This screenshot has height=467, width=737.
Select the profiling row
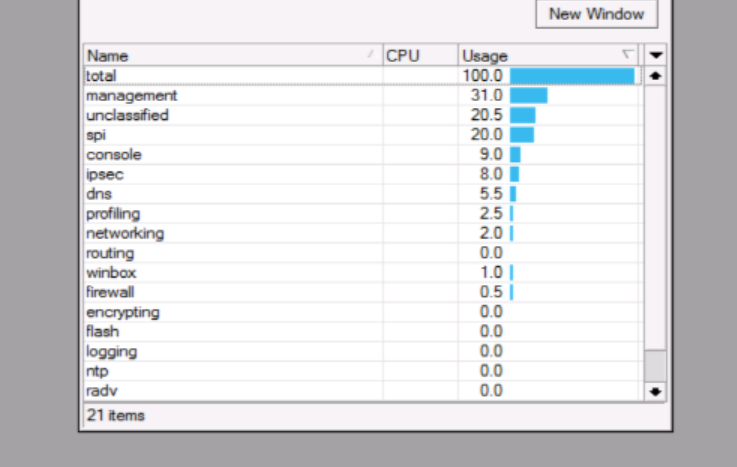(363, 213)
